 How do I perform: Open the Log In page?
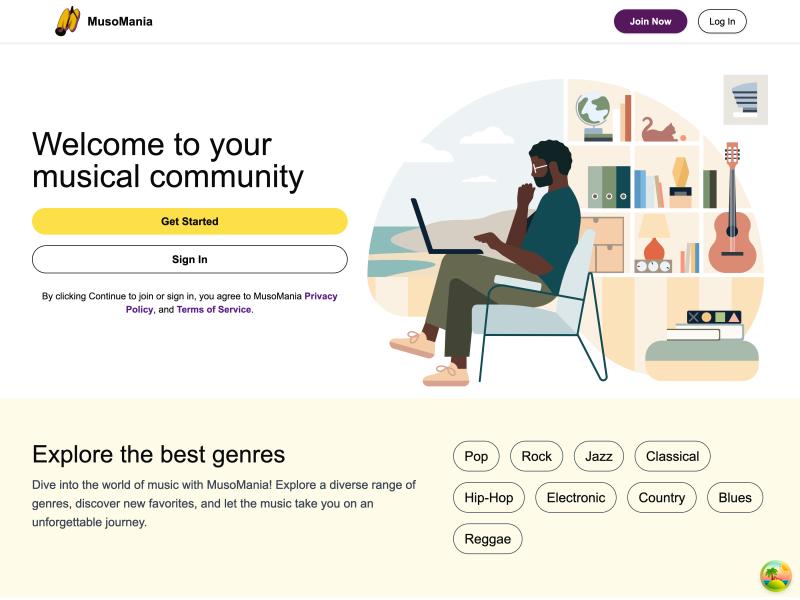coord(722,21)
